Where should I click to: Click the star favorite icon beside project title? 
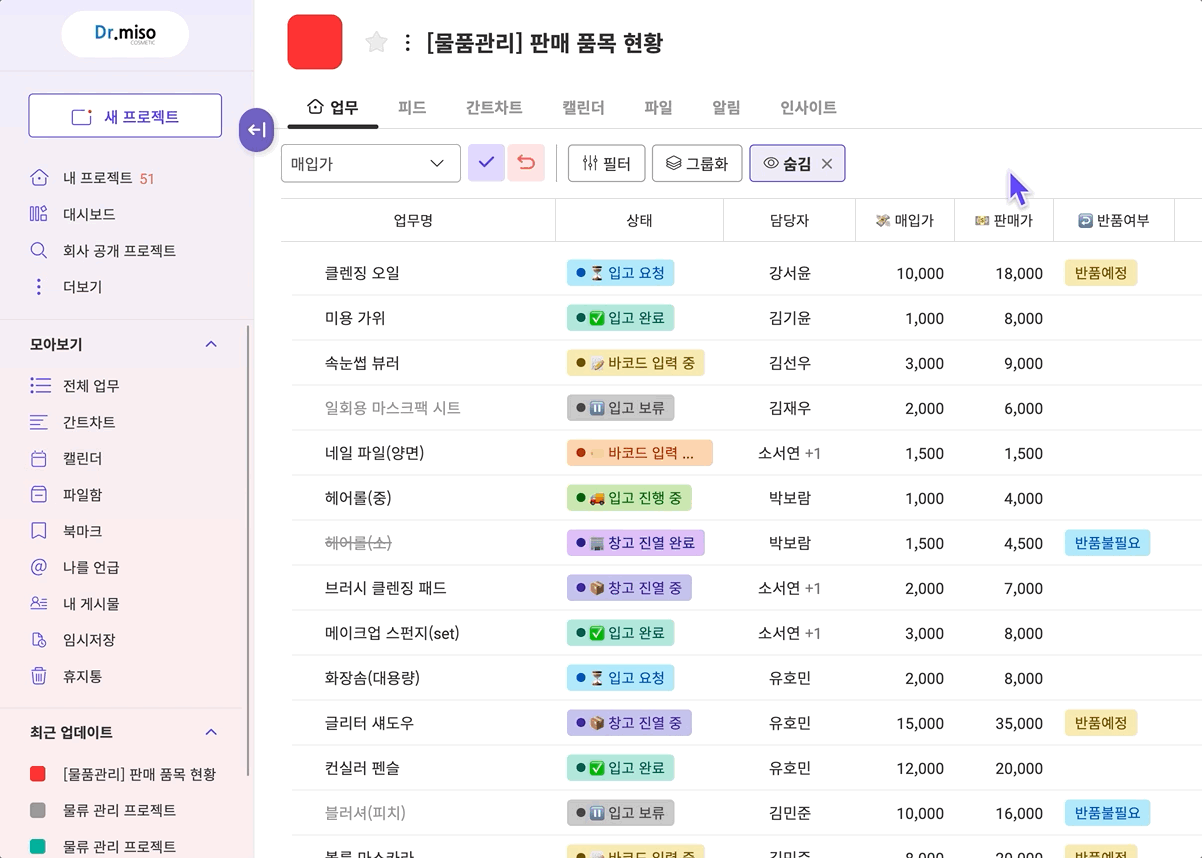(376, 42)
